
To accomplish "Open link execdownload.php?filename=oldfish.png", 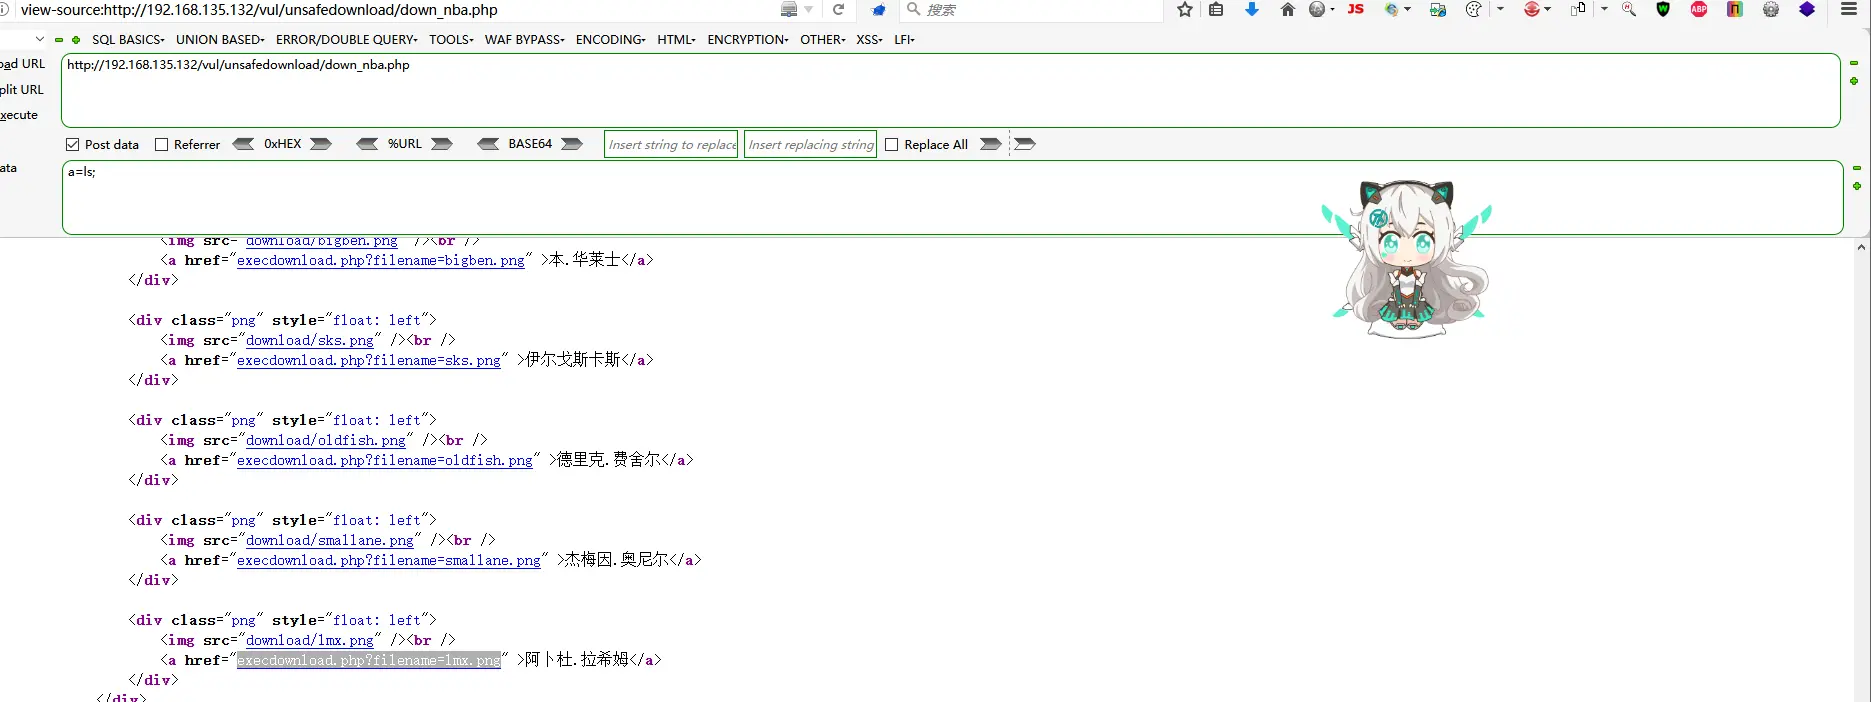I will coord(384,460).
